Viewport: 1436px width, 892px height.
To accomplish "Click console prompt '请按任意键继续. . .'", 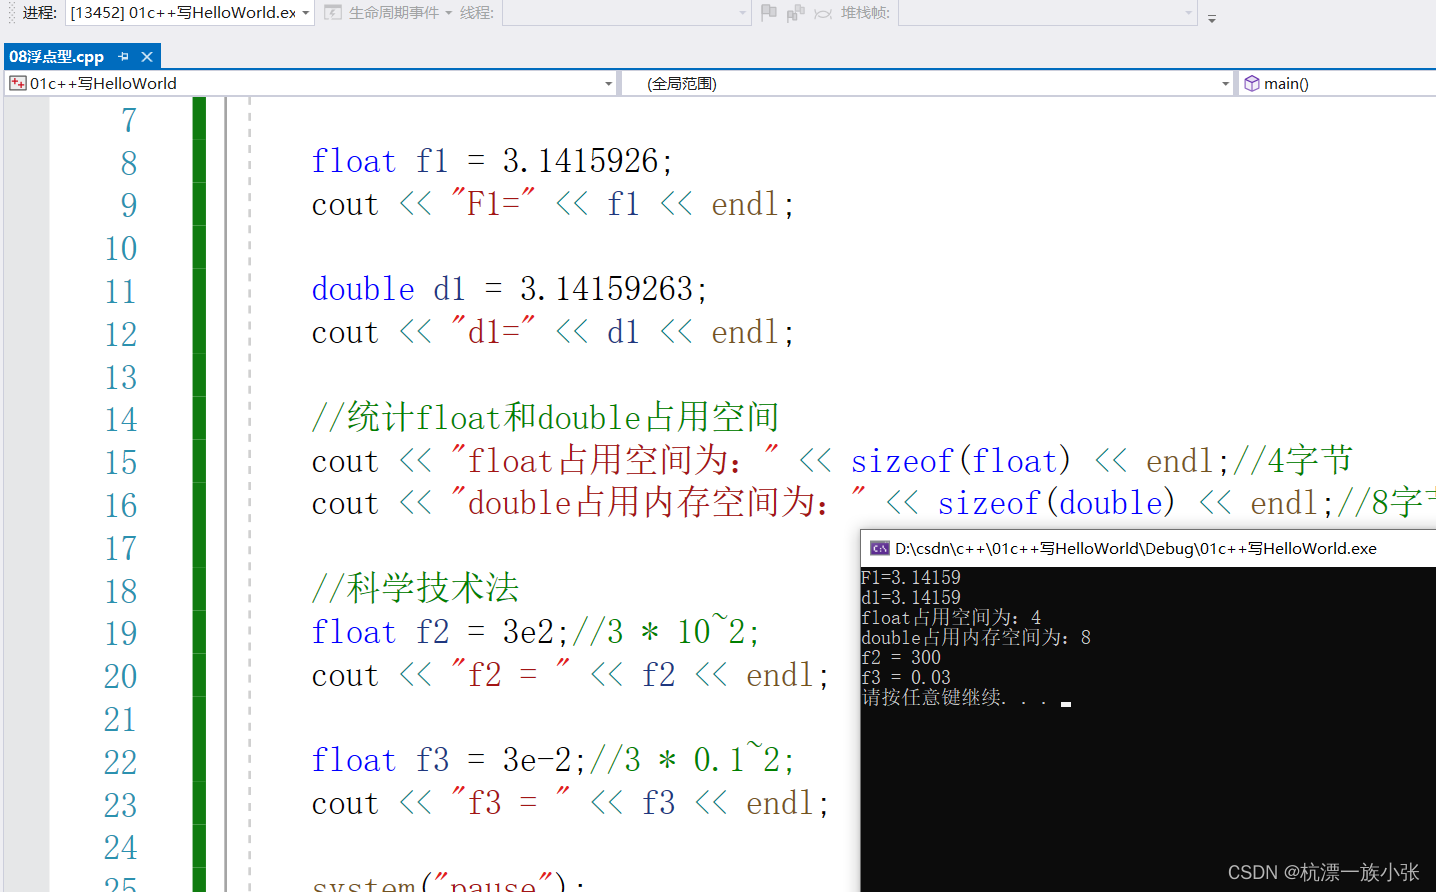I will [955, 698].
